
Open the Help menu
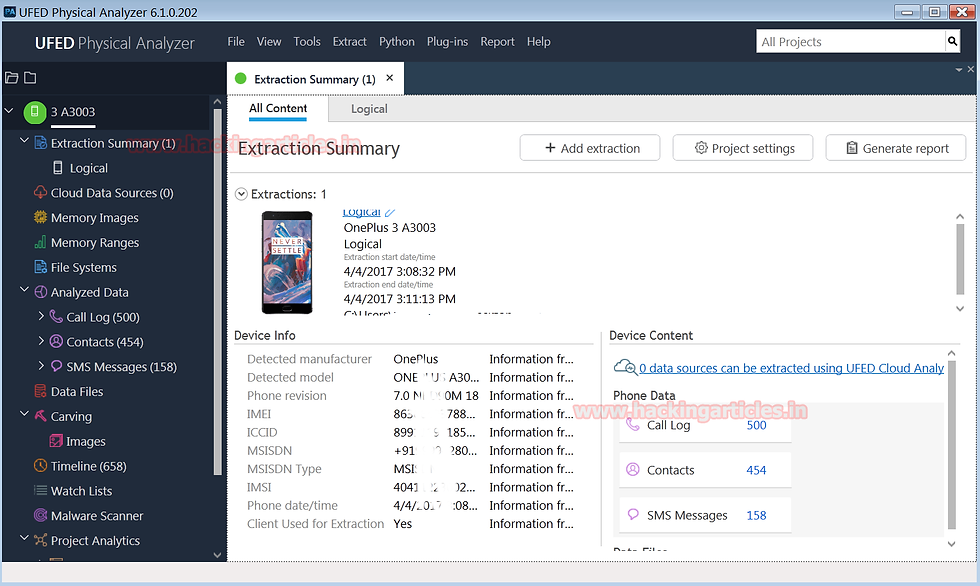click(x=539, y=41)
